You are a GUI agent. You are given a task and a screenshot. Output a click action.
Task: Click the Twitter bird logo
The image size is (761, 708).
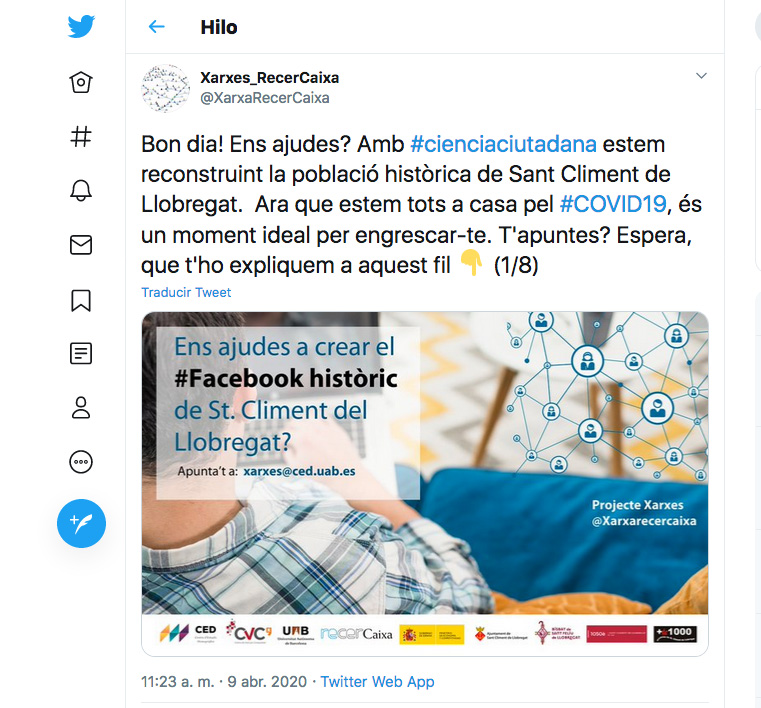[81, 27]
